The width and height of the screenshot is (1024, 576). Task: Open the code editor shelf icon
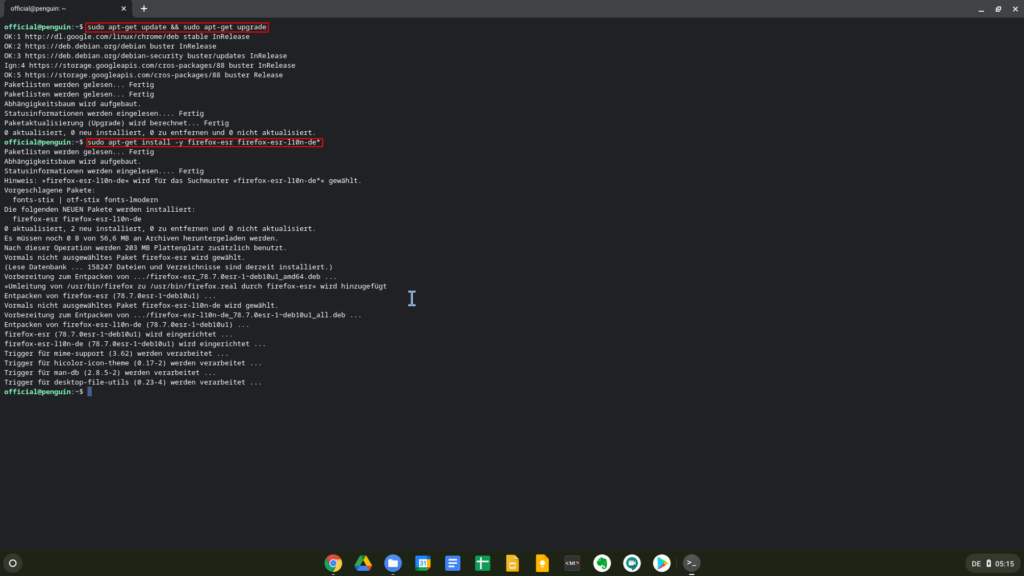pyautogui.click(x=572, y=563)
